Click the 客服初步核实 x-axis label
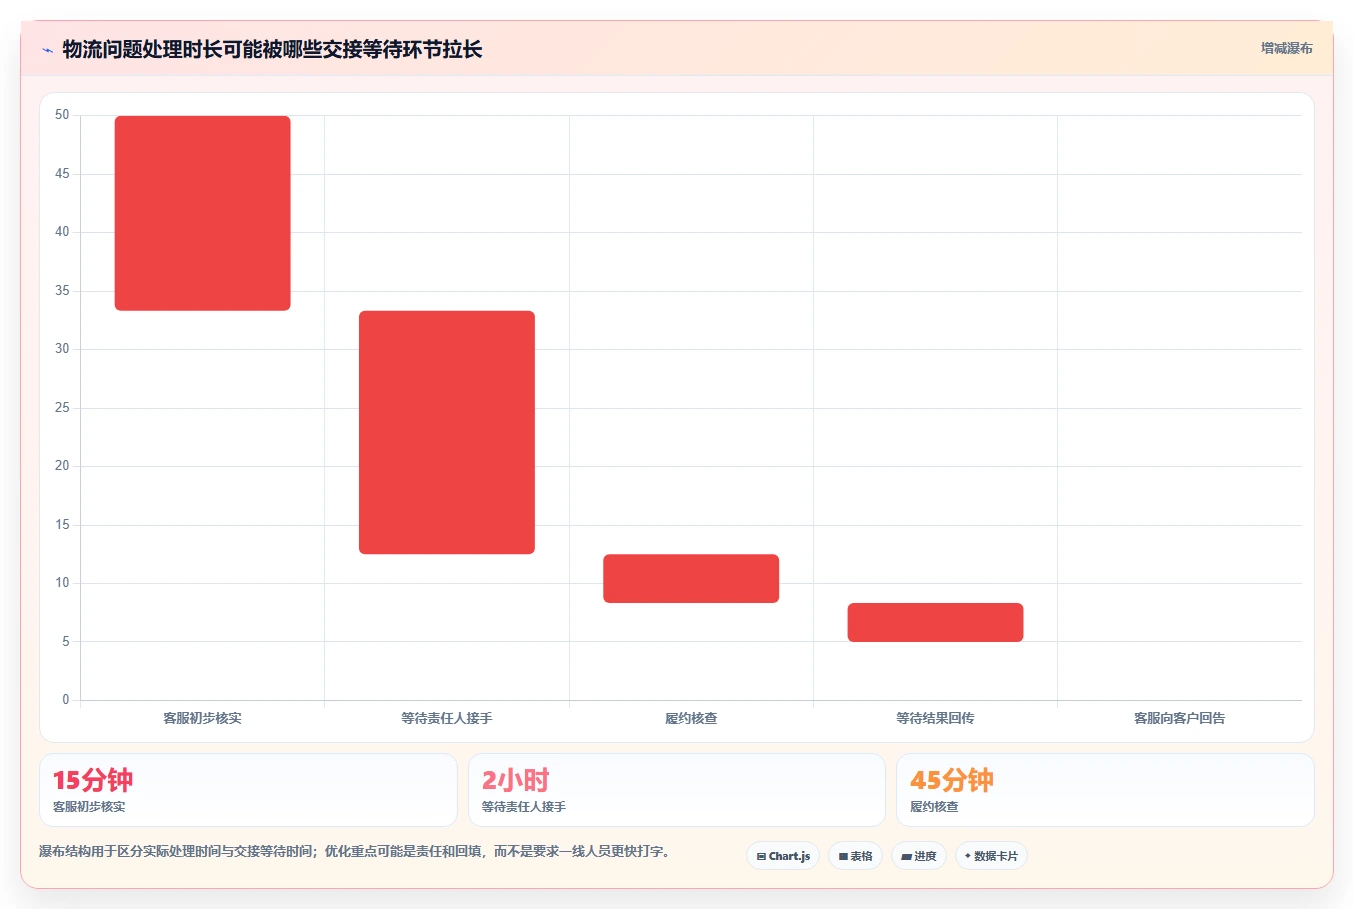Viewport: 1354px width, 909px height. (203, 718)
